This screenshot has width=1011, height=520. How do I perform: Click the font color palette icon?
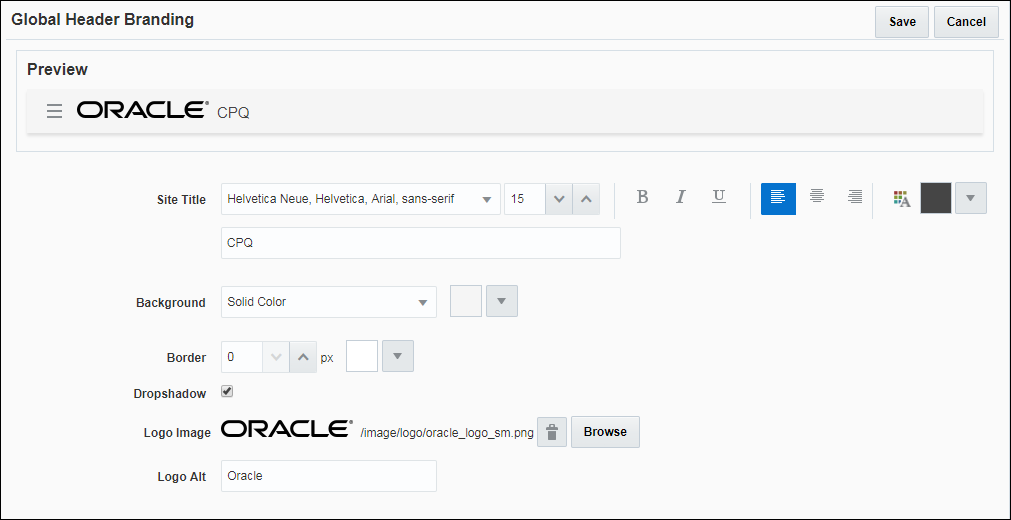(902, 199)
